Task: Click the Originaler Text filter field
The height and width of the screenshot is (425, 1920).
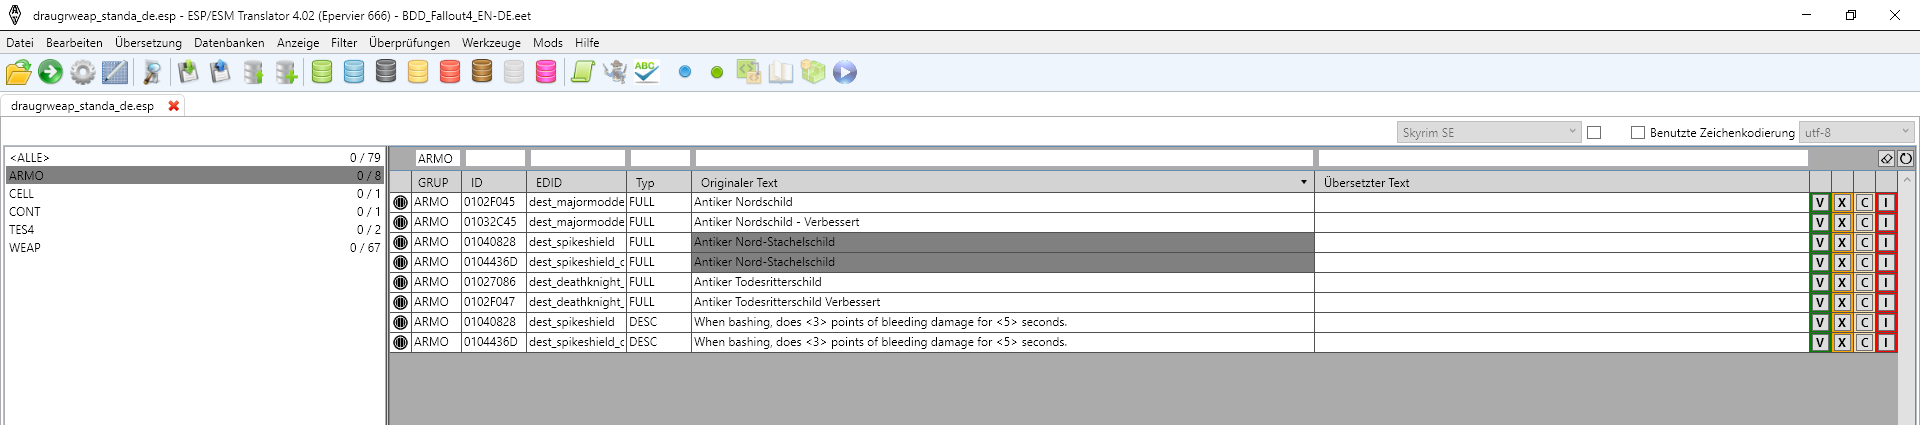Action: (x=1003, y=158)
